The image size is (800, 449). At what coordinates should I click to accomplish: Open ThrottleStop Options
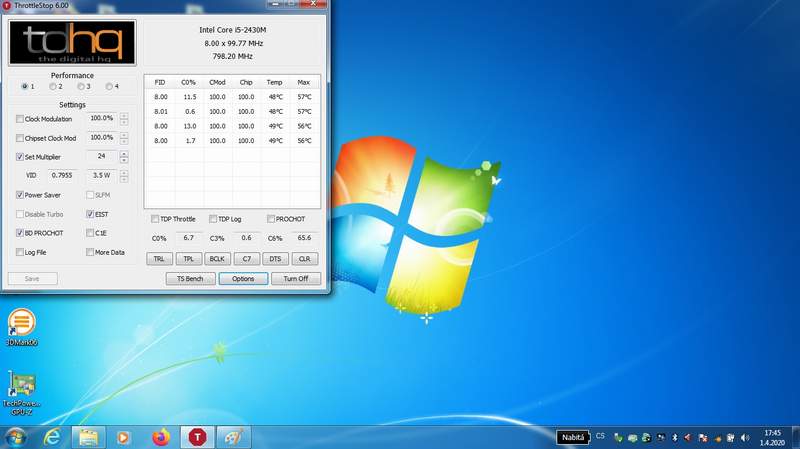click(x=243, y=279)
